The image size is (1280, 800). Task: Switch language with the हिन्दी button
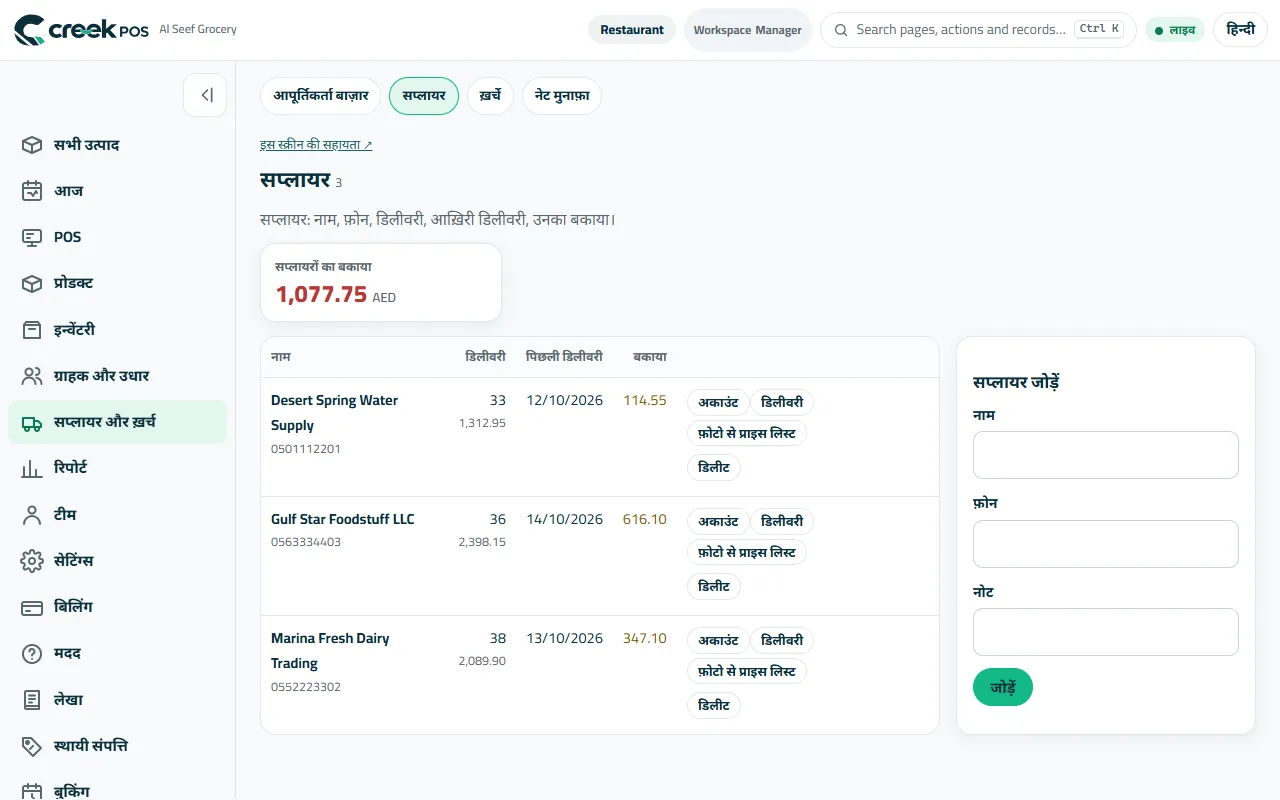pos(1240,30)
